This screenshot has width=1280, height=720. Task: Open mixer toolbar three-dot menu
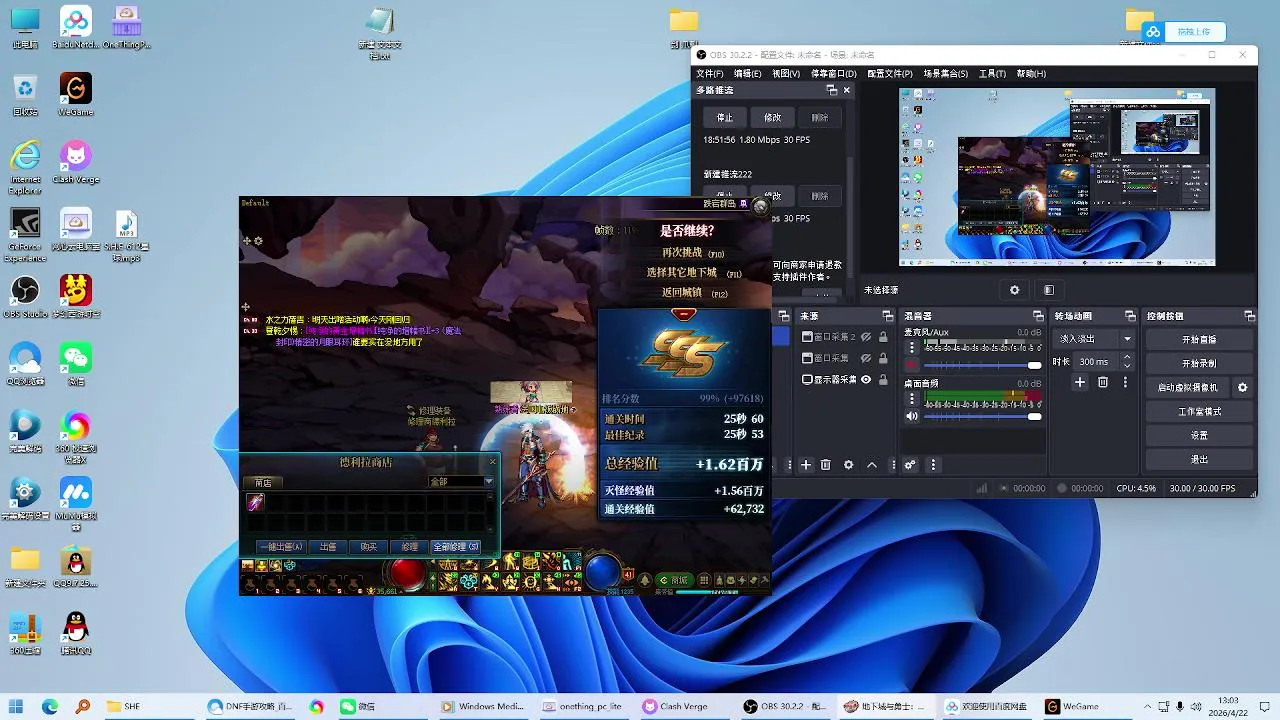933,465
